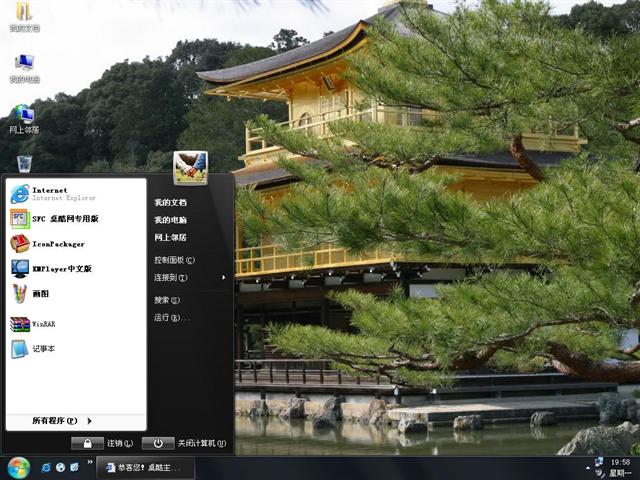Launch Internet Explorer from quick launch

(x=46, y=467)
